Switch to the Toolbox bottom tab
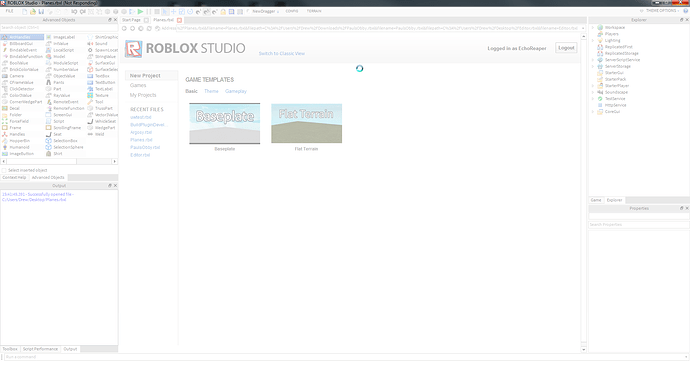This screenshot has width=690, height=373. (x=10, y=349)
